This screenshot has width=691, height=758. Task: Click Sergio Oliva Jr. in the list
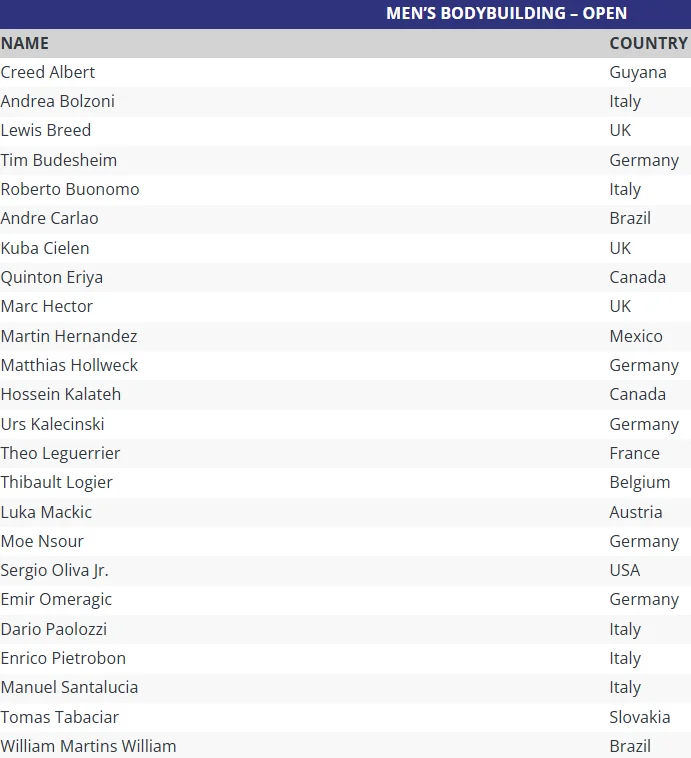(55, 570)
